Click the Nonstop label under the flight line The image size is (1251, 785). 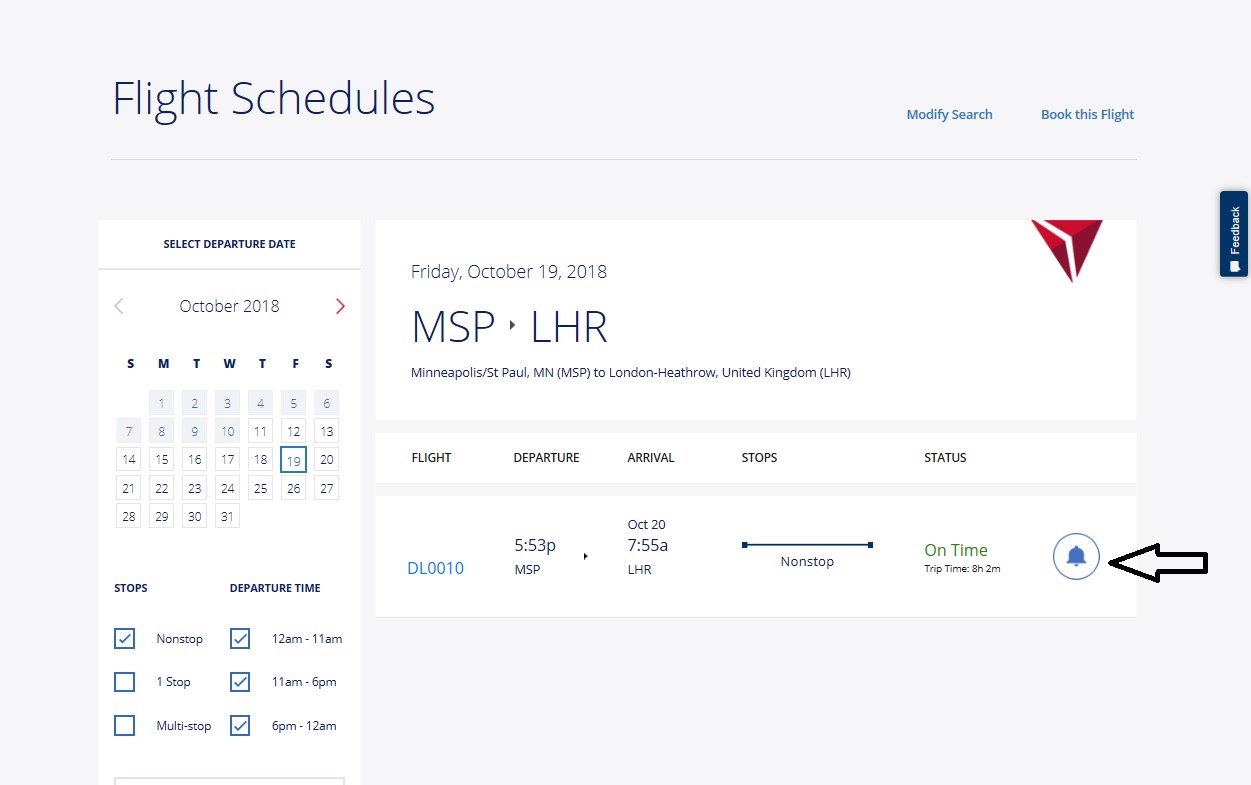[807, 561]
